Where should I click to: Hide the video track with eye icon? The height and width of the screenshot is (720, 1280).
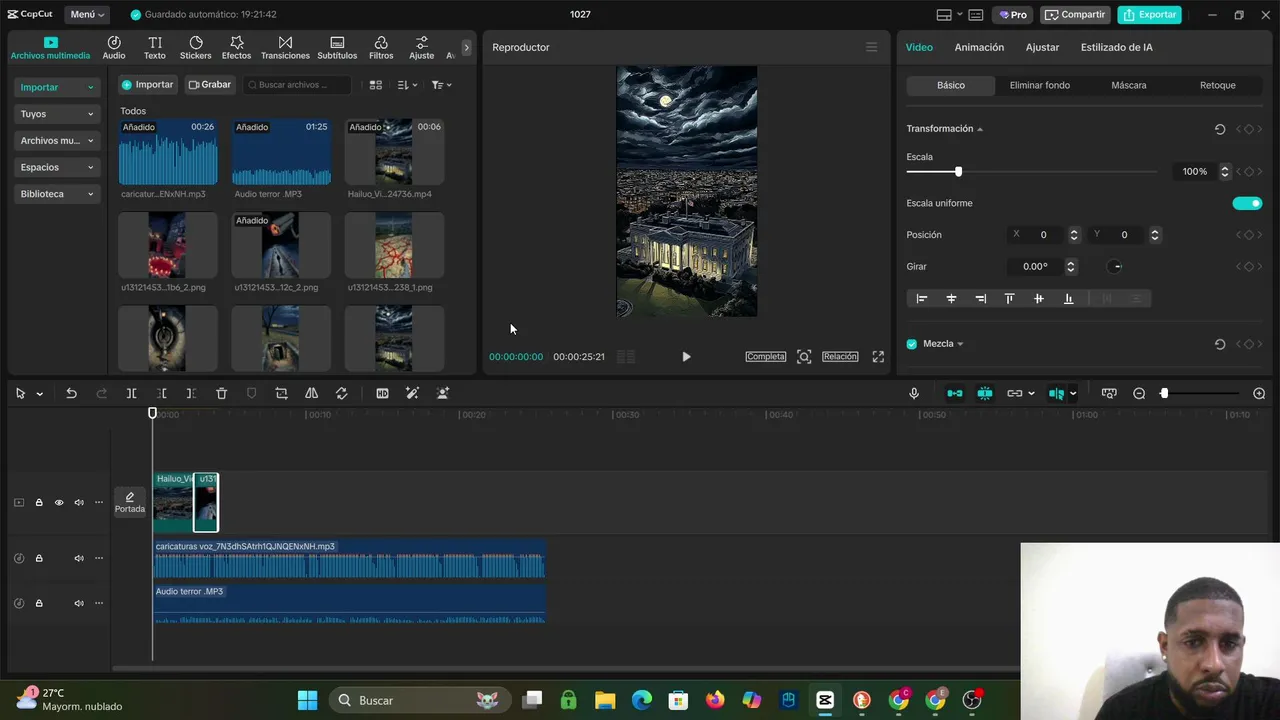tap(59, 503)
